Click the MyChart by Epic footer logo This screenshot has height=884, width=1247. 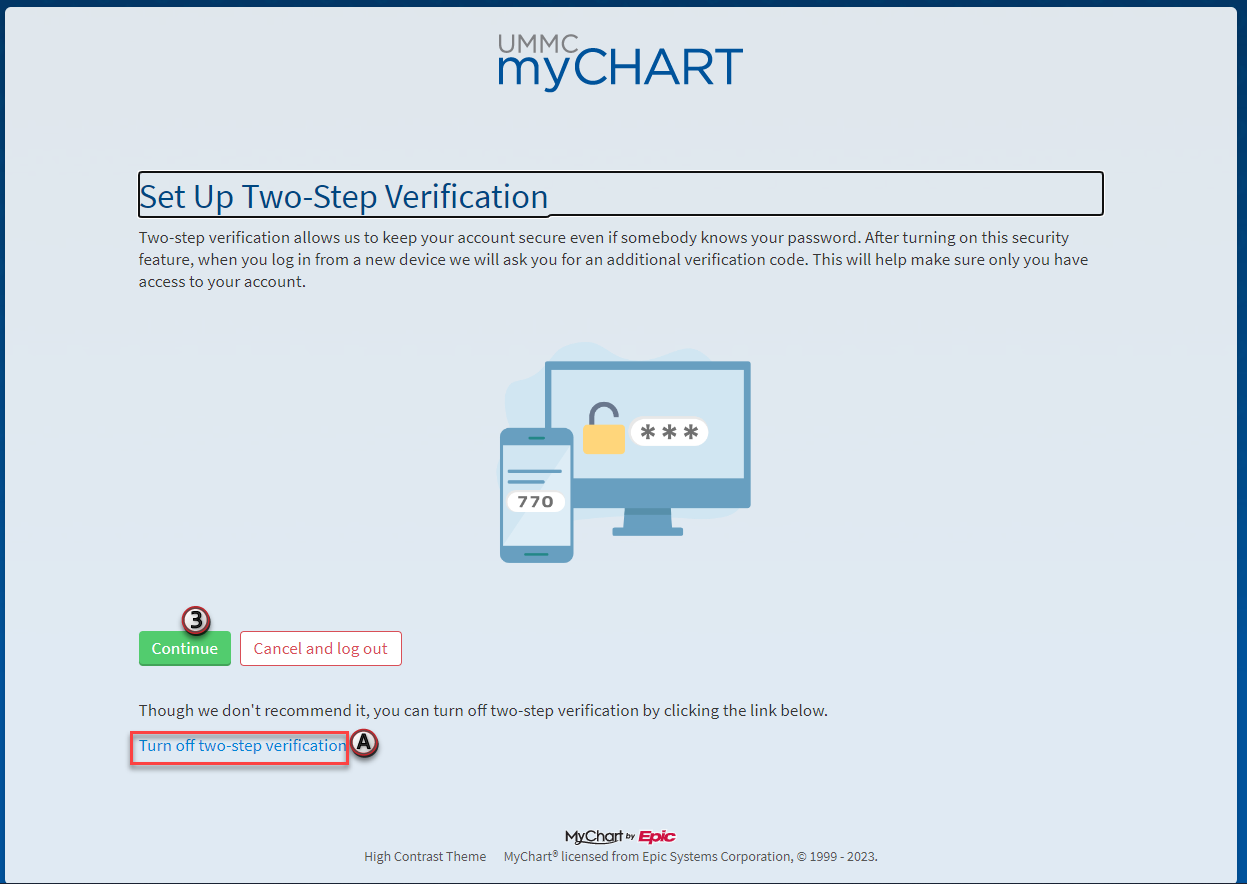click(x=620, y=836)
